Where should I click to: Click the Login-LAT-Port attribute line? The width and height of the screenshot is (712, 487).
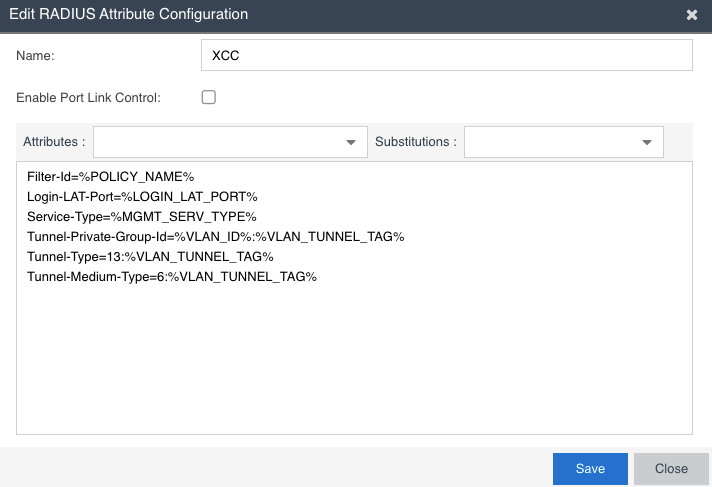[142, 196]
